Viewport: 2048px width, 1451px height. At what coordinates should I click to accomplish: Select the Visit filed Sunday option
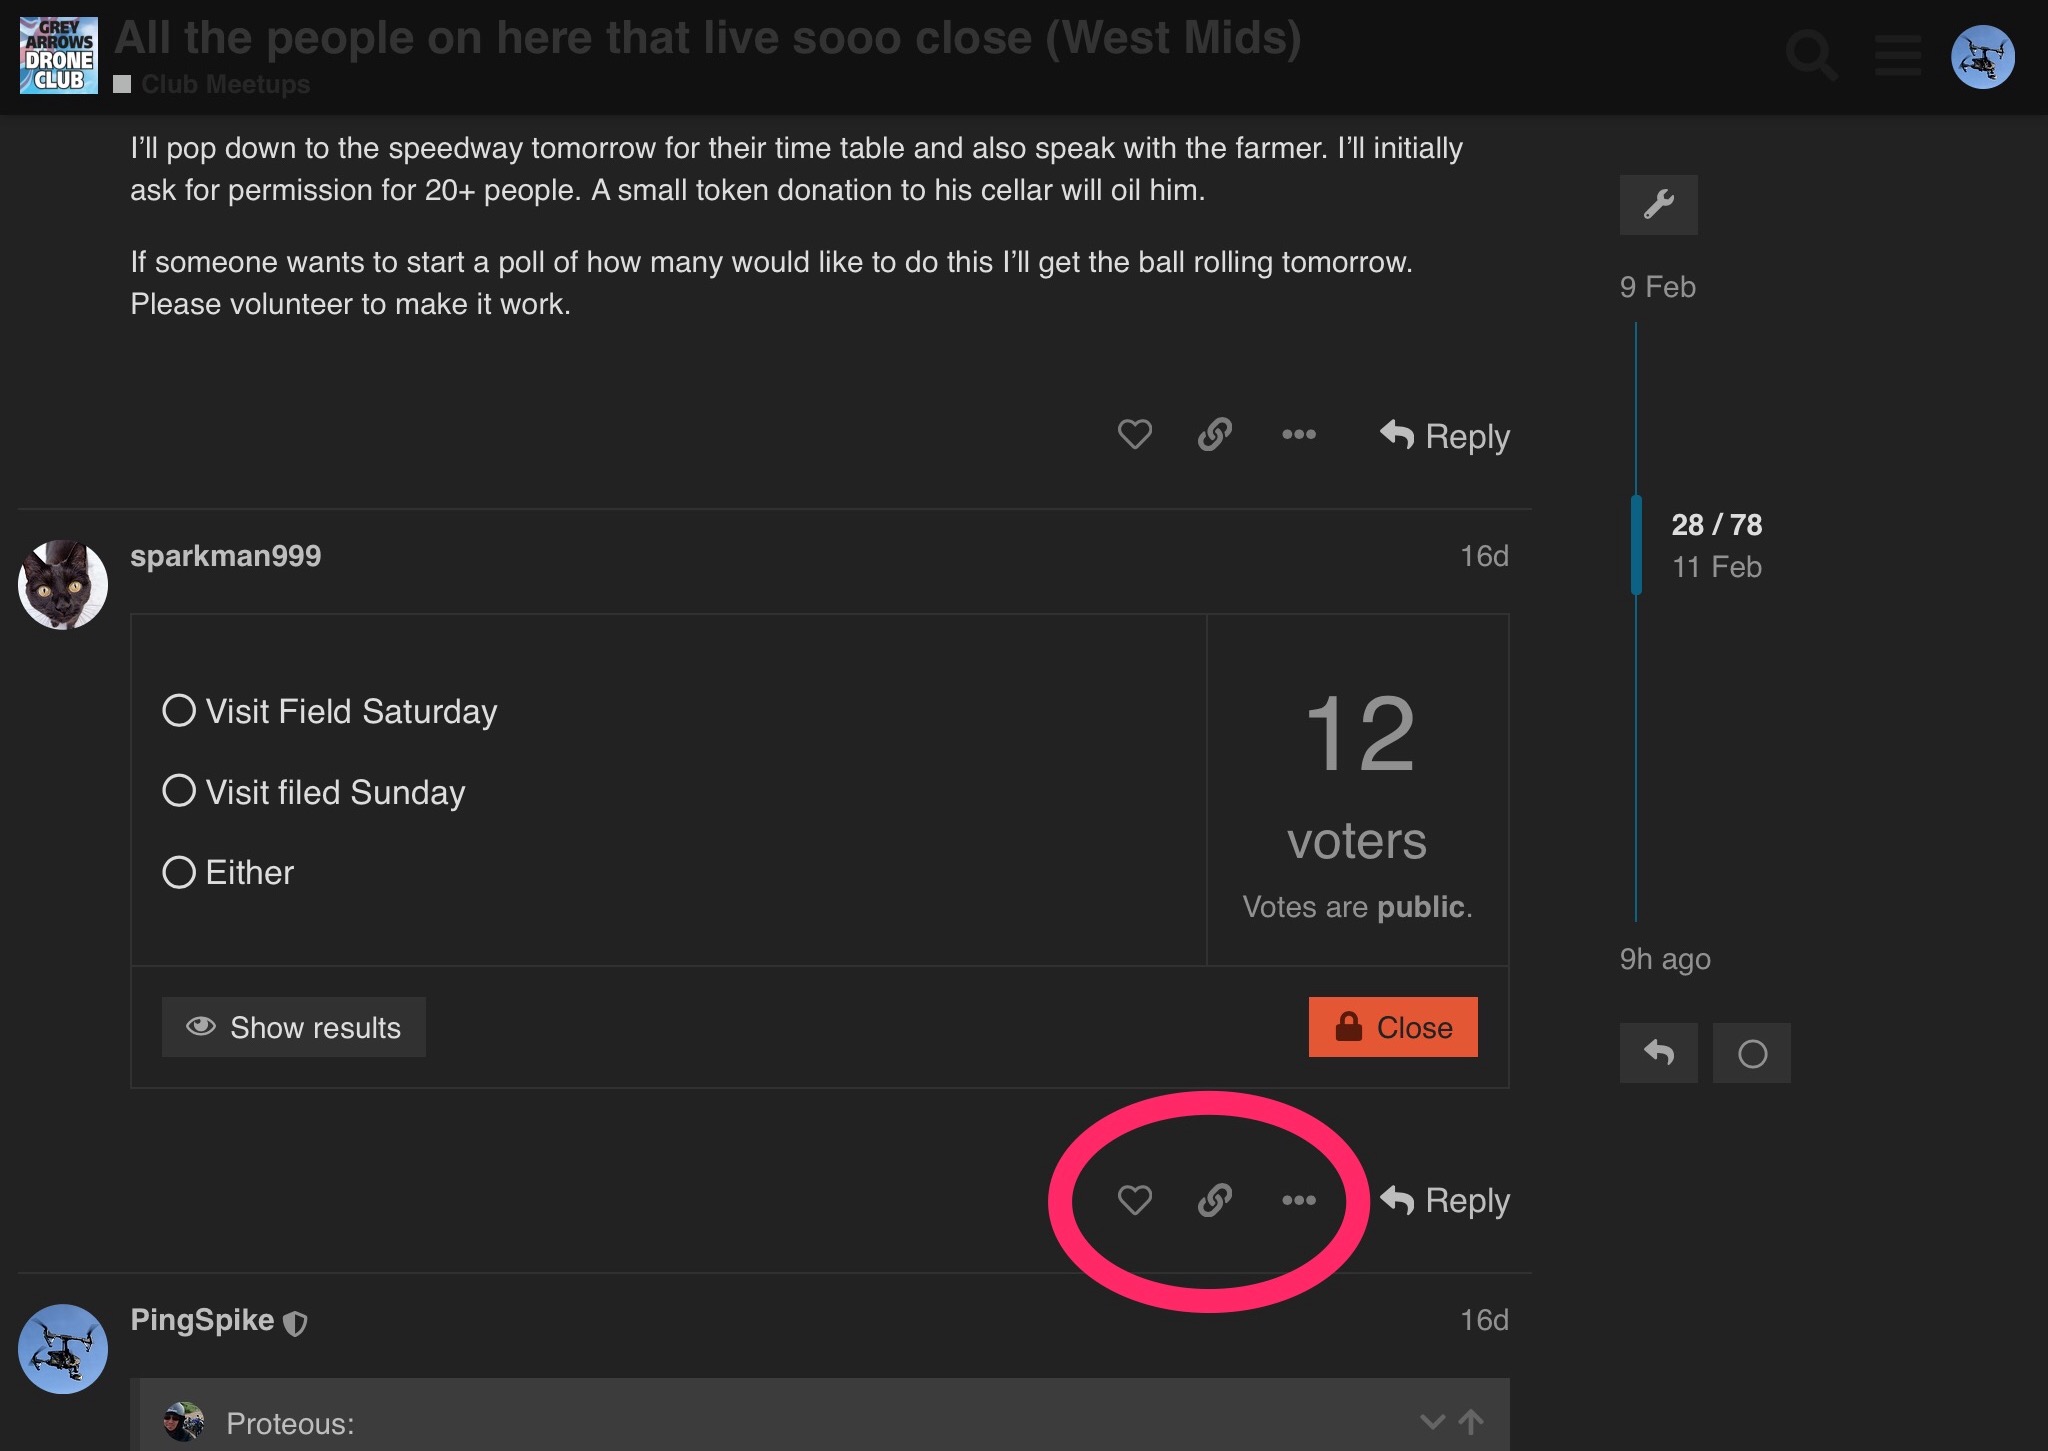(x=179, y=791)
